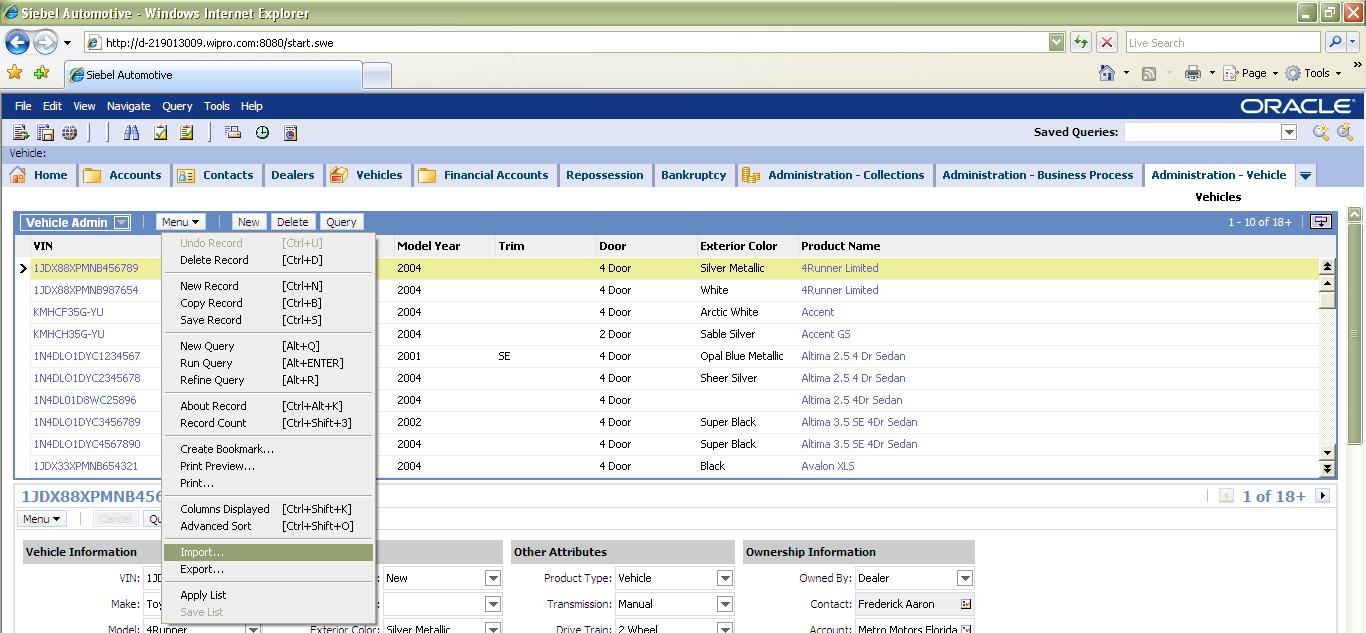
Task: Click the browser Forward arrow button
Action: pos(45,42)
